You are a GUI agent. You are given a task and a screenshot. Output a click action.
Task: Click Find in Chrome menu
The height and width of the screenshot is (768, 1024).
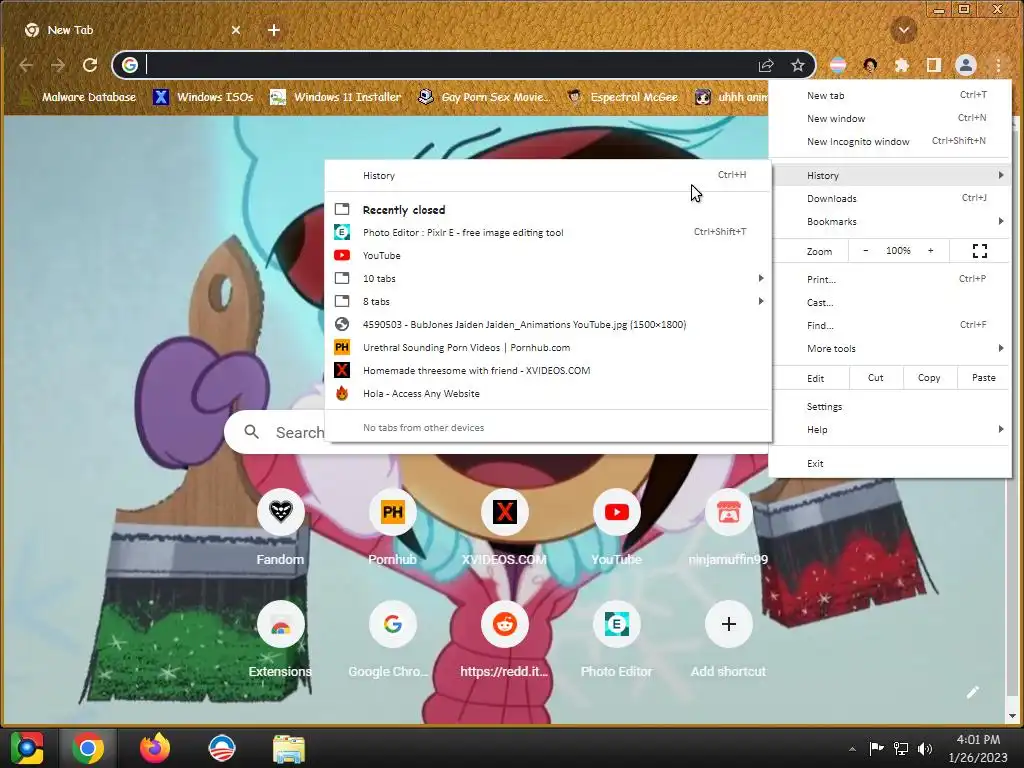pyautogui.click(x=890, y=325)
